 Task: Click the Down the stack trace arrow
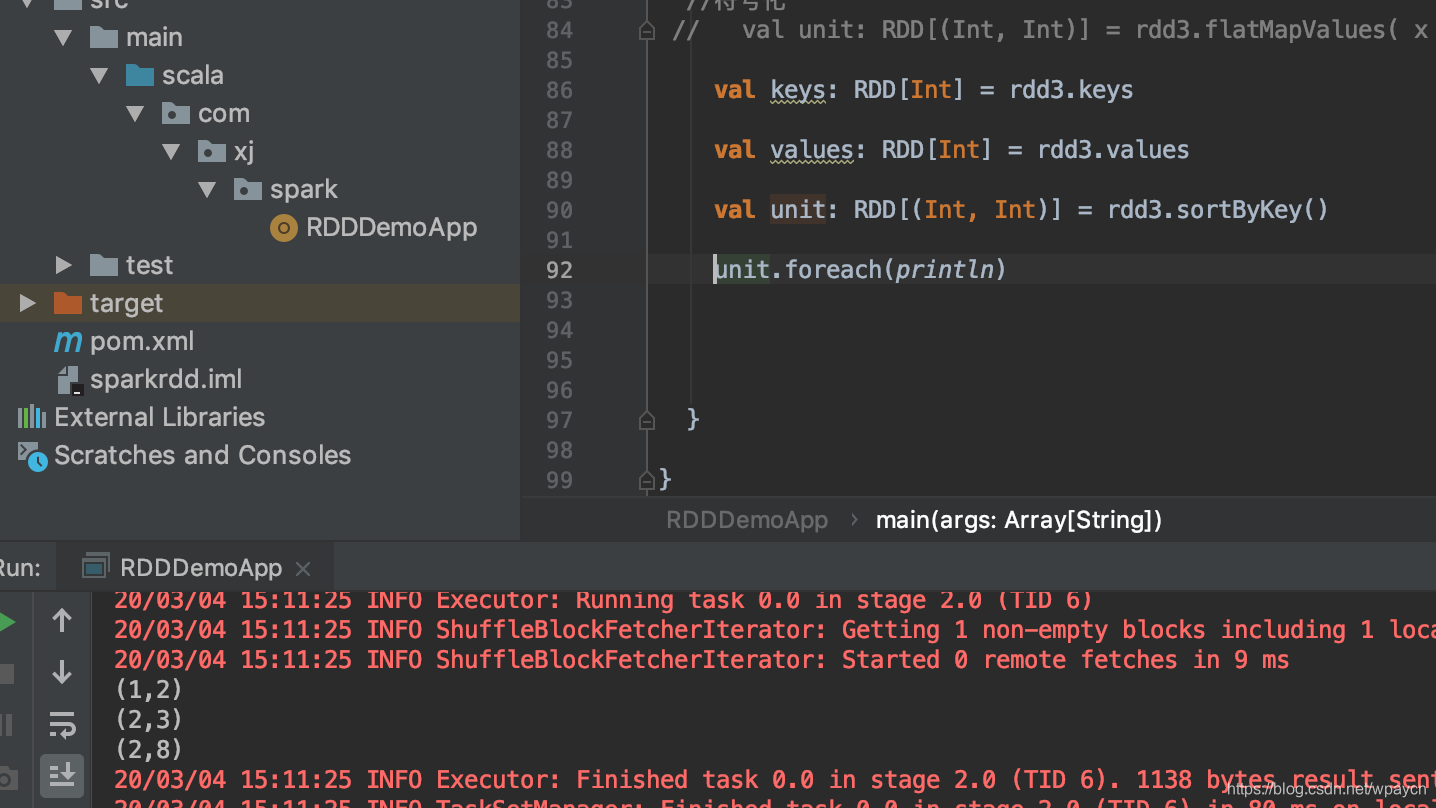(x=62, y=672)
